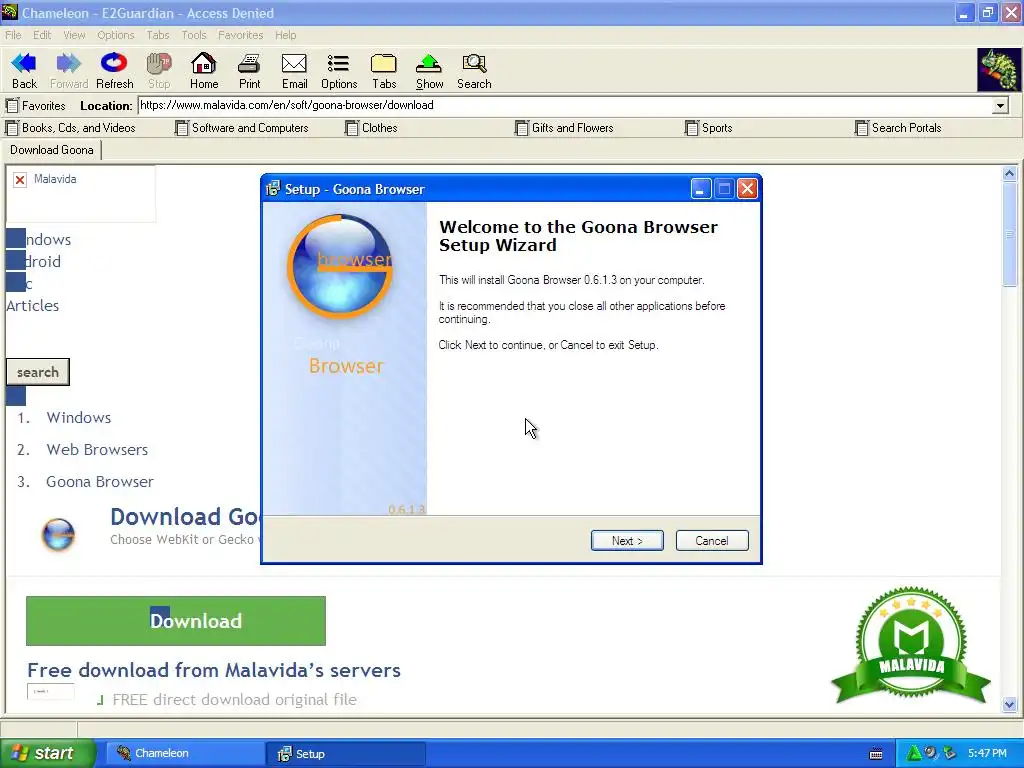
Task: Open the Favorites button beside Location
Action: tap(35, 106)
